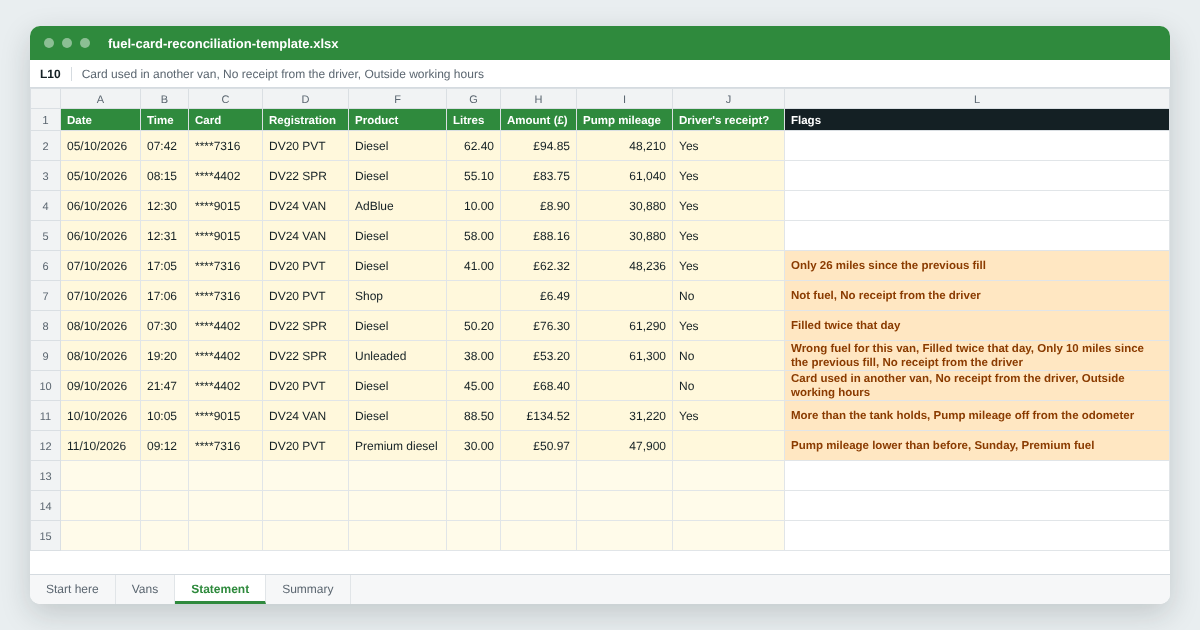1200x630 pixels.
Task: Click the Flags header cell
Action: [977, 120]
